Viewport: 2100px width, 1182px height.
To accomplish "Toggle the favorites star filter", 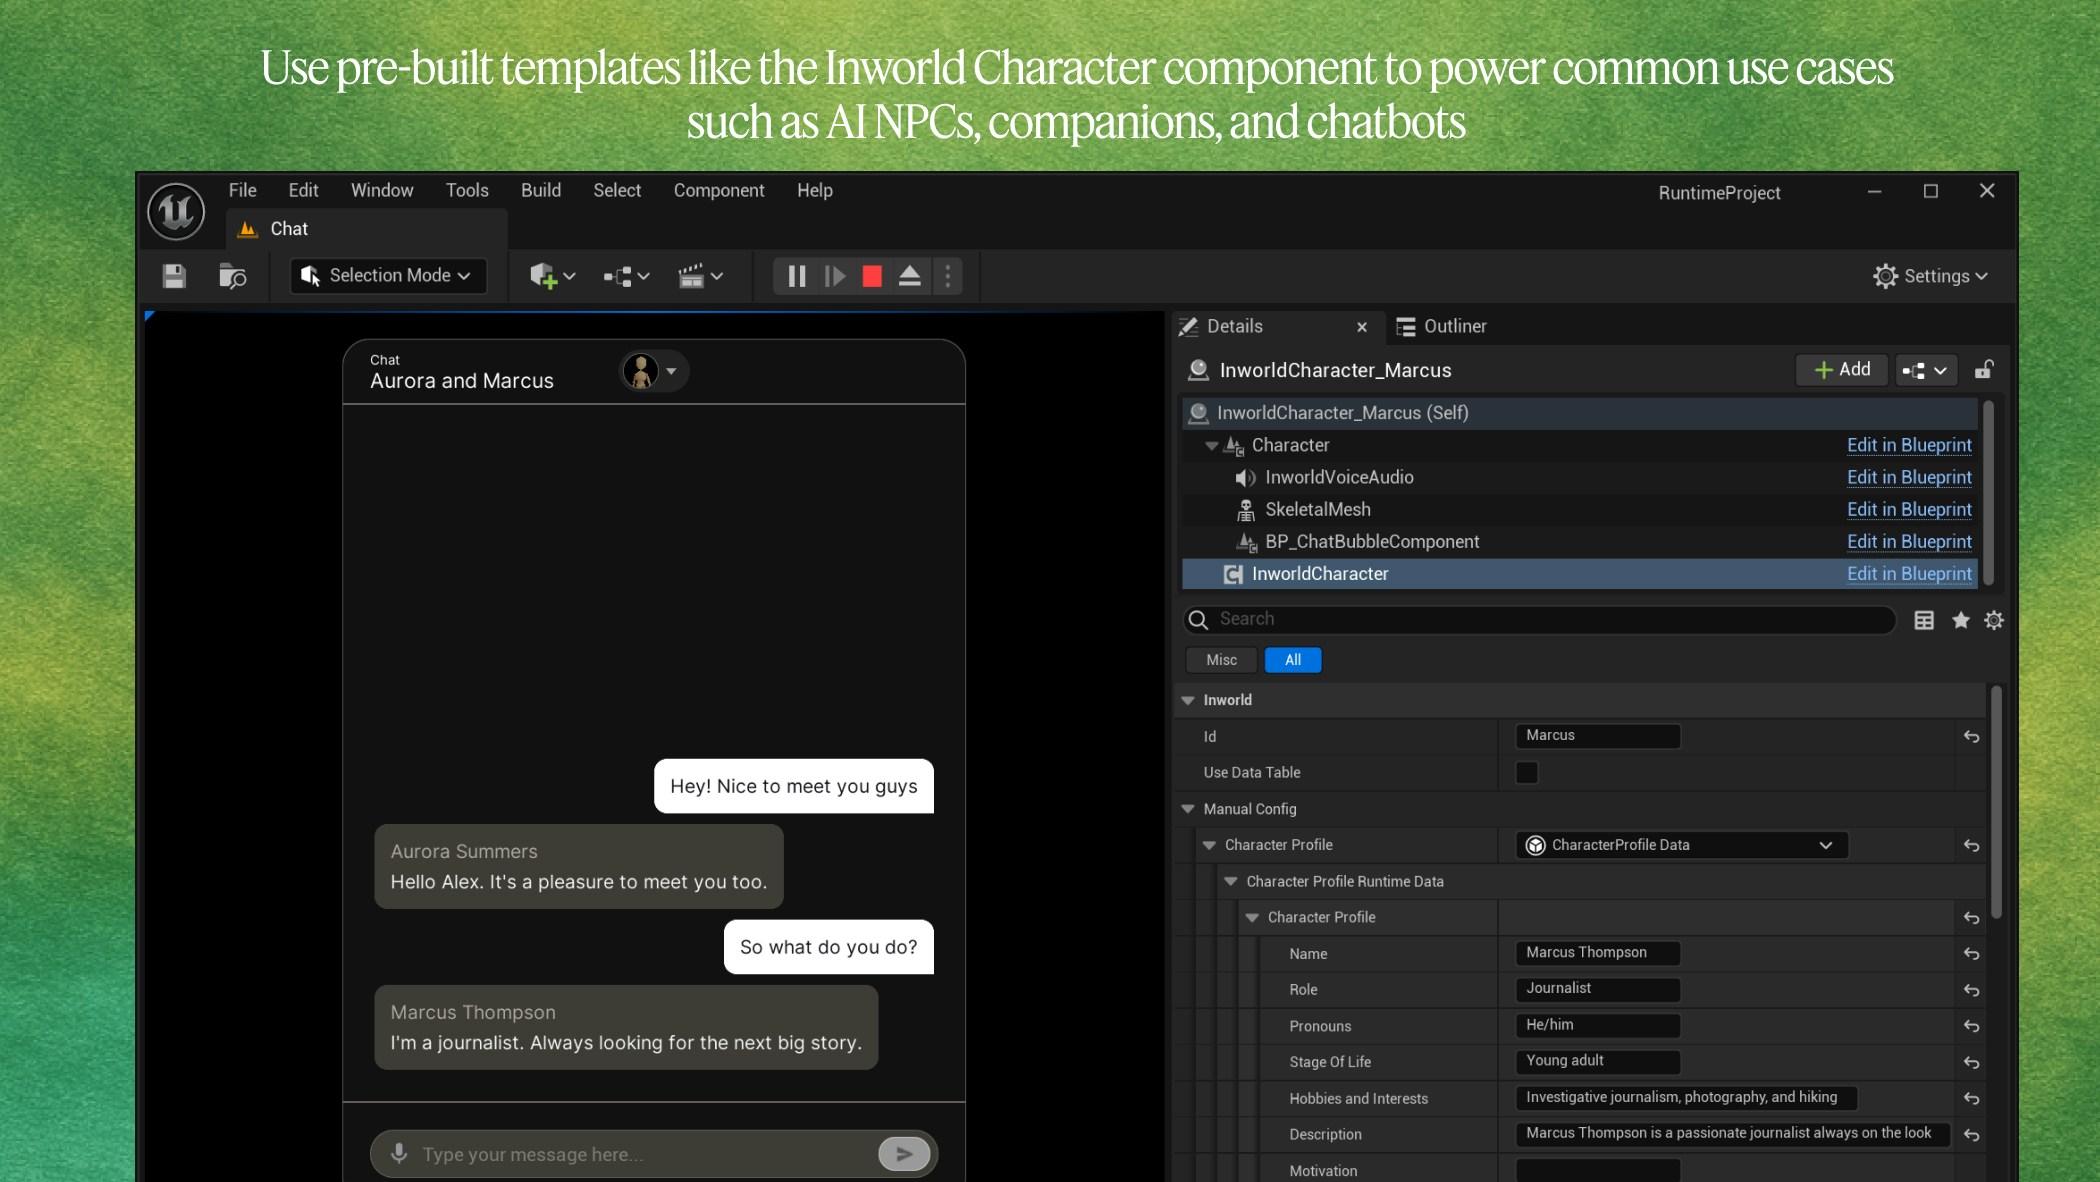I will click(1960, 620).
